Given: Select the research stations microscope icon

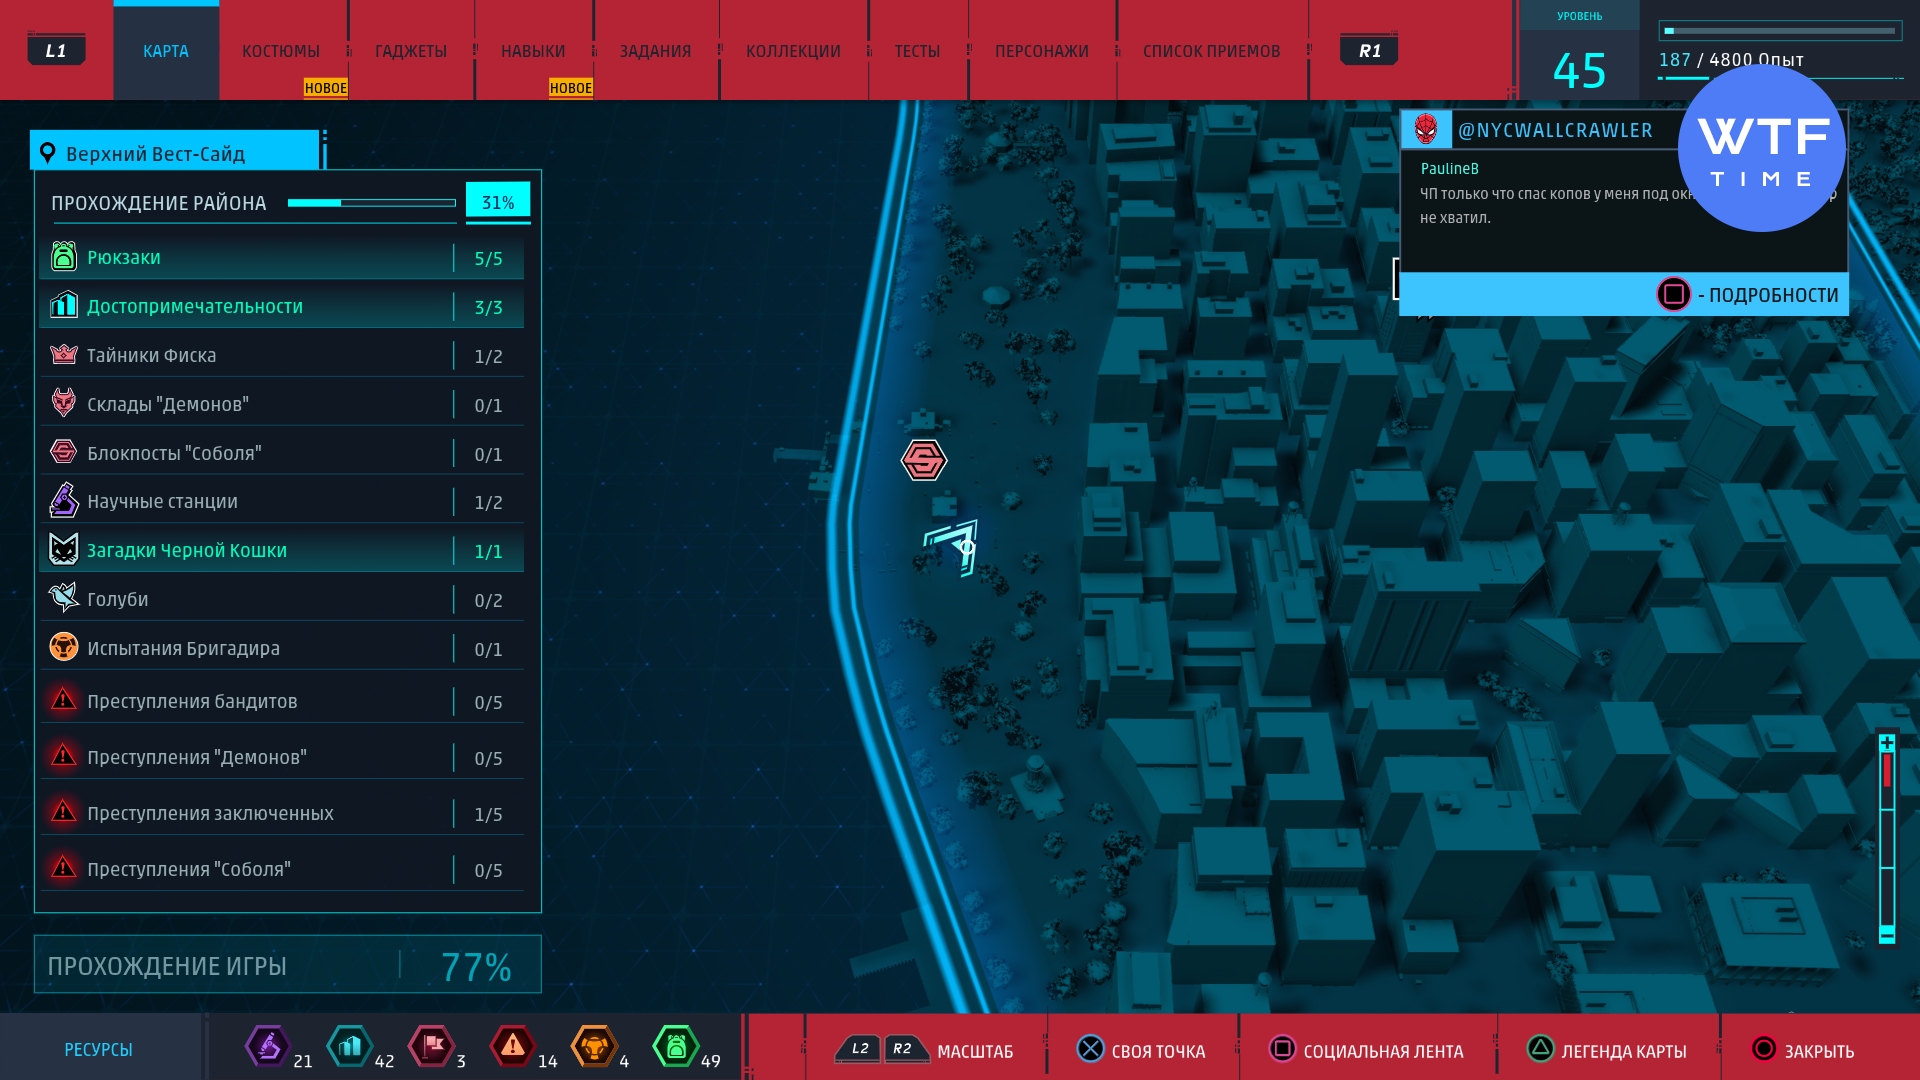Looking at the screenshot, I should pos(64,501).
